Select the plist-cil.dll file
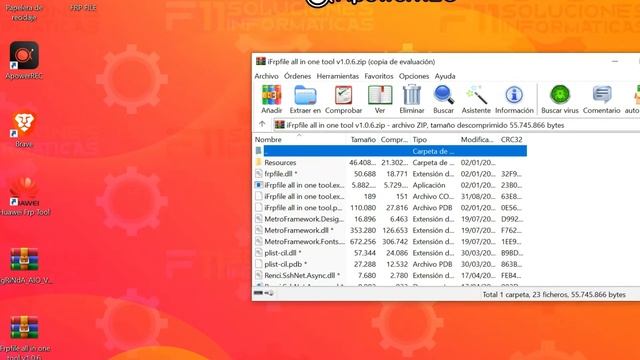Image resolution: width=640 pixels, height=360 pixels. (x=390, y=253)
